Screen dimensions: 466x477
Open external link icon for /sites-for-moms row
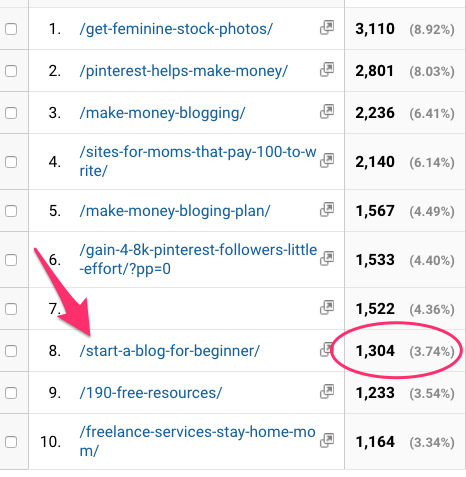click(327, 161)
